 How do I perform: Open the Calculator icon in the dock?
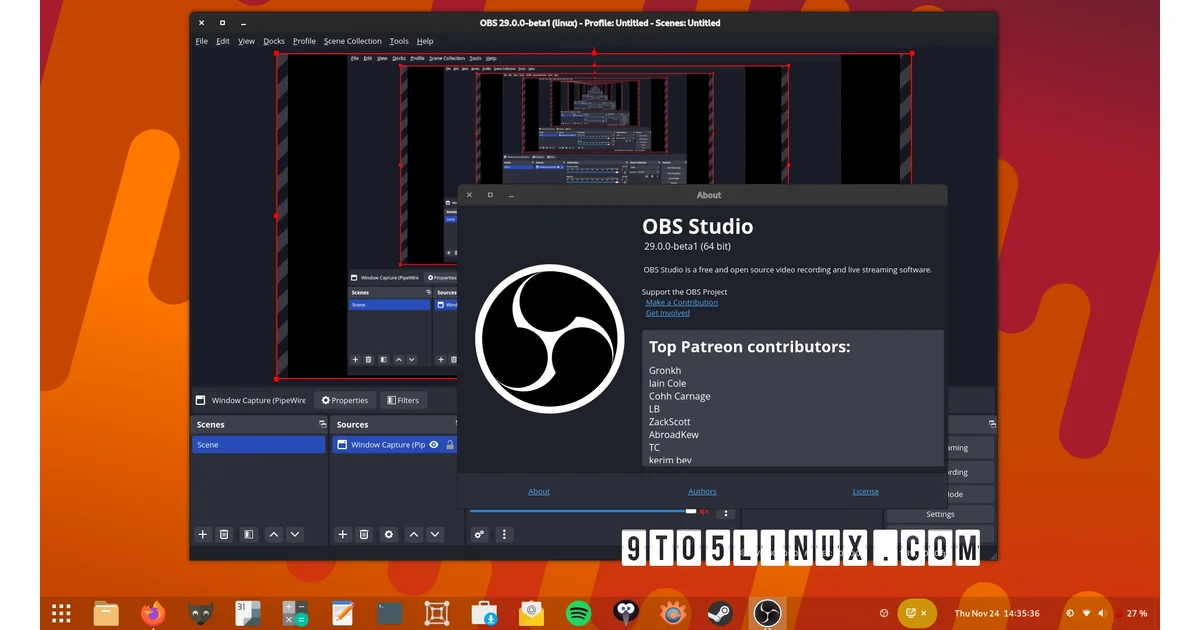point(294,613)
